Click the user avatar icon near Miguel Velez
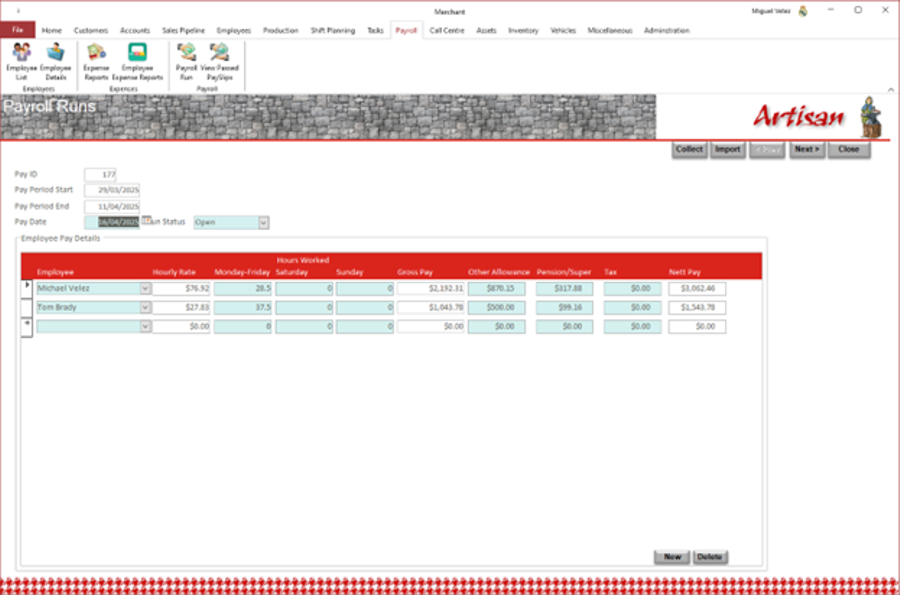900x595 pixels. tap(803, 11)
